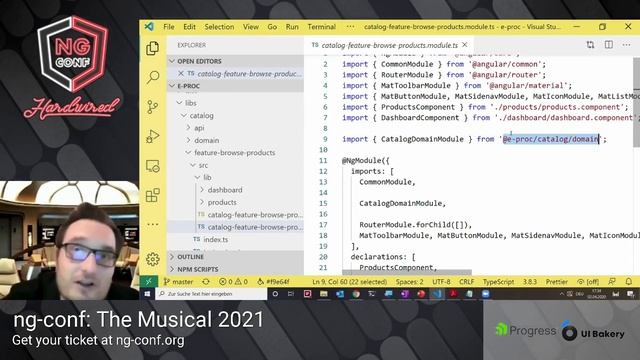Viewport: 640px width, 360px height.
Task: Open the View menu
Action: (x=251, y=27)
